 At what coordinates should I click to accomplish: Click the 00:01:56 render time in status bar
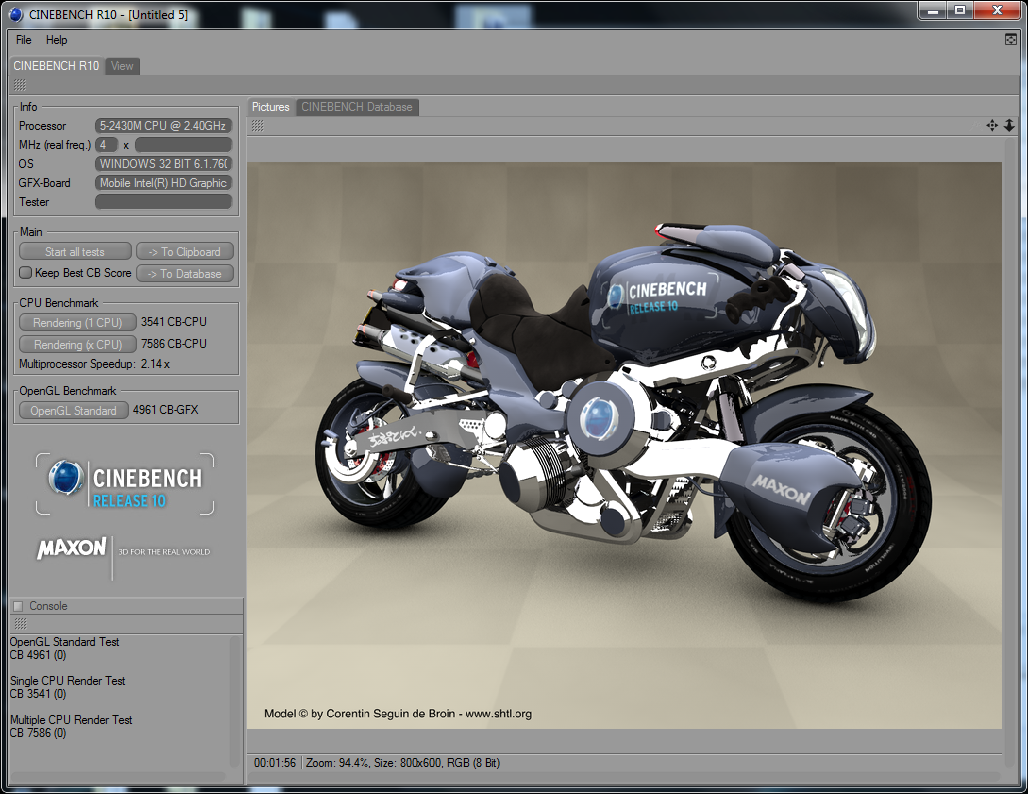275,763
